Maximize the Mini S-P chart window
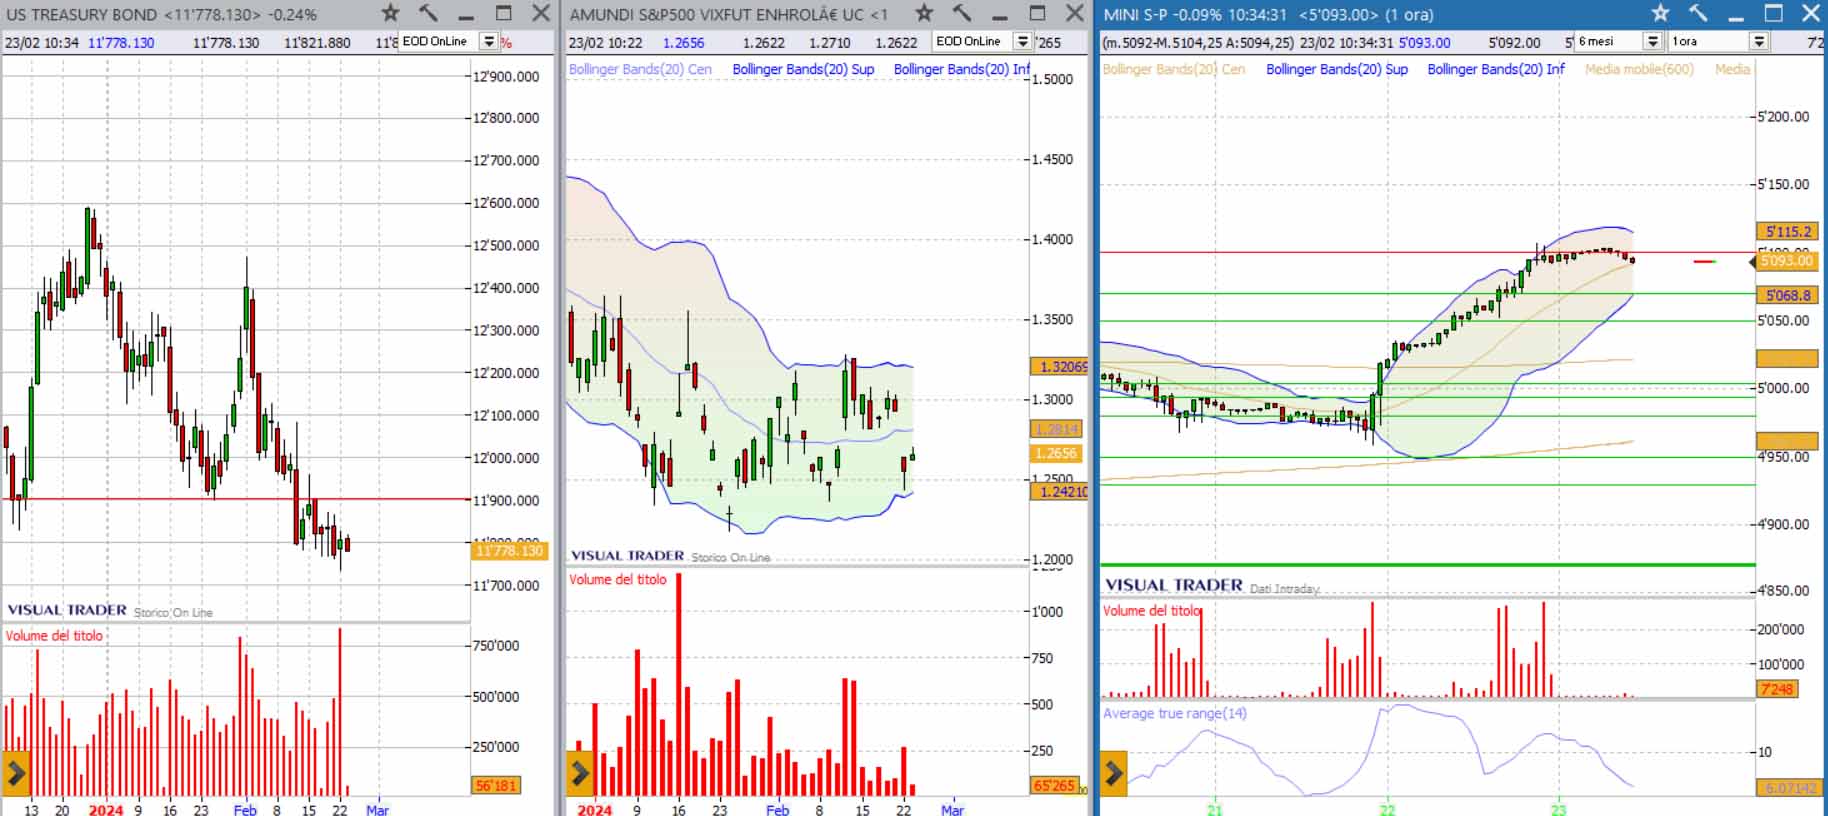The image size is (1828, 816). click(x=1774, y=13)
